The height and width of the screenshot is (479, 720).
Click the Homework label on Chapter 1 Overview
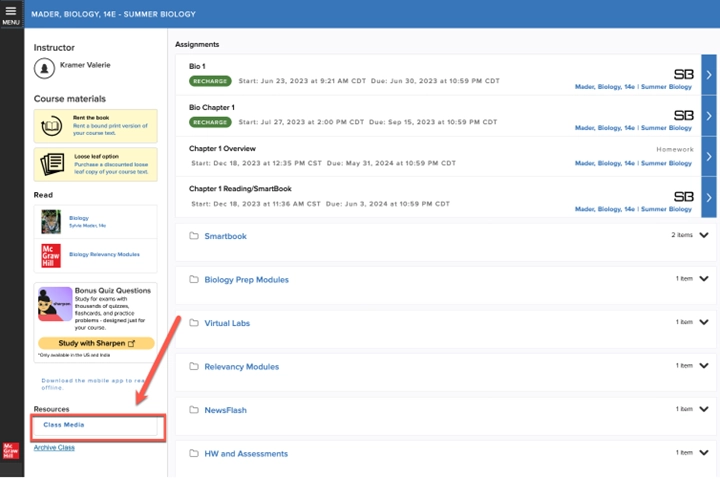[675, 150]
